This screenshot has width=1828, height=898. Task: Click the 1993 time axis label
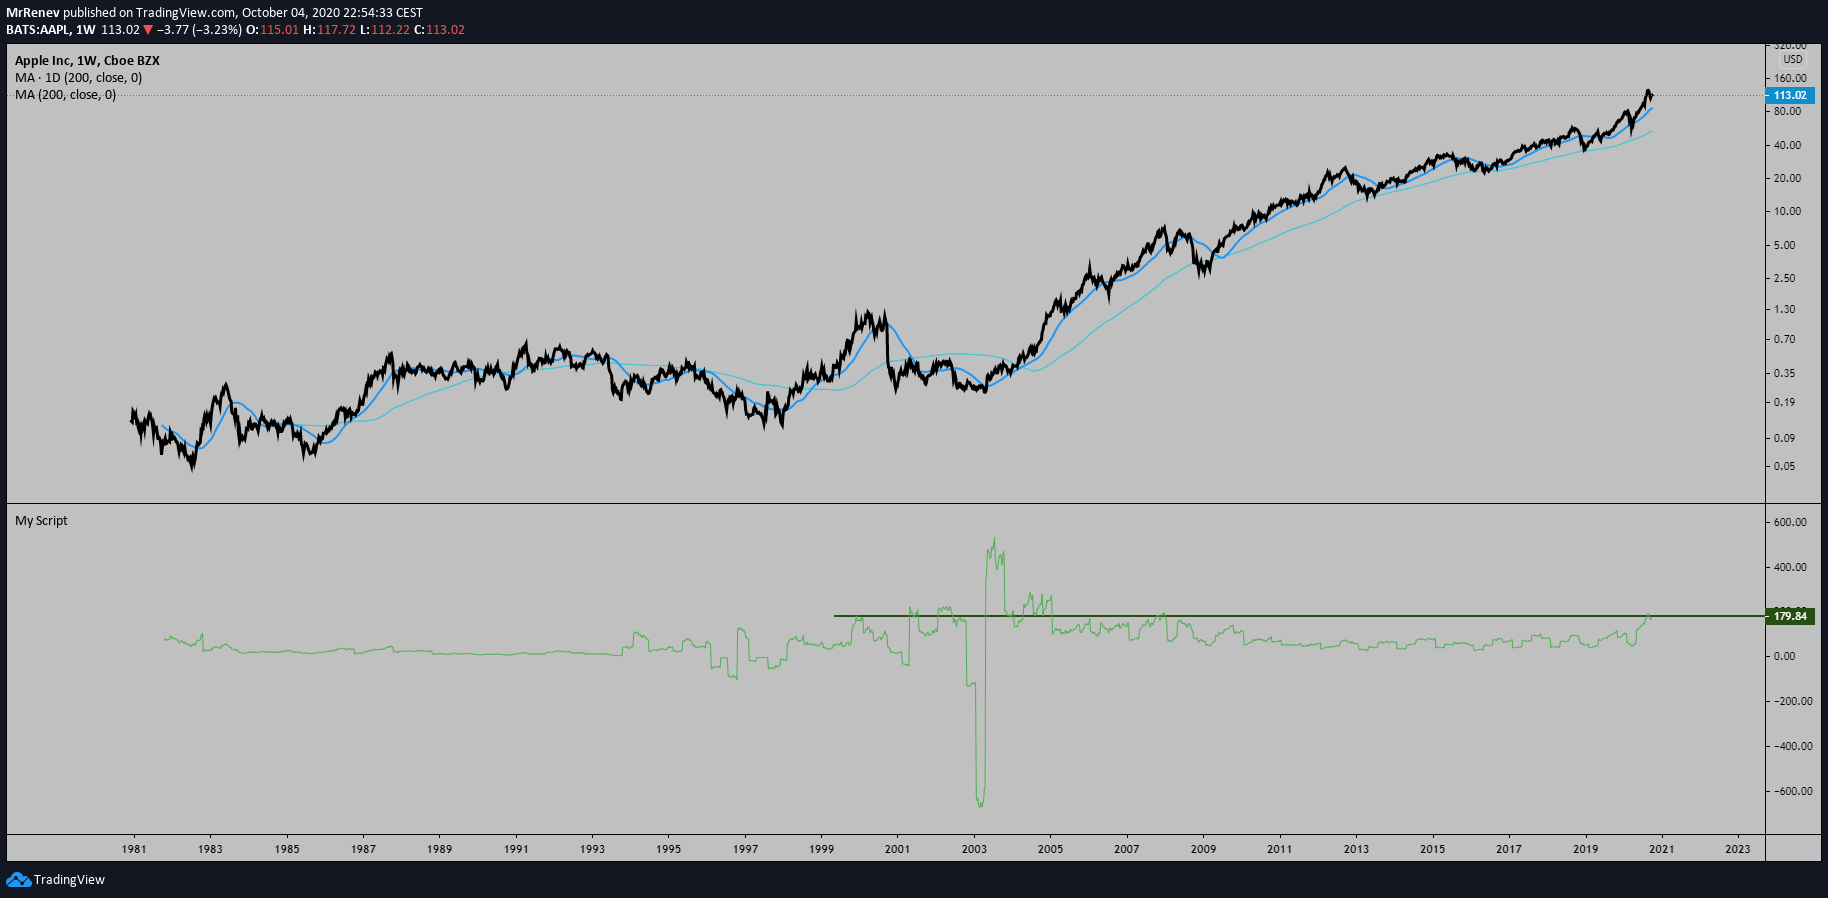click(x=592, y=849)
